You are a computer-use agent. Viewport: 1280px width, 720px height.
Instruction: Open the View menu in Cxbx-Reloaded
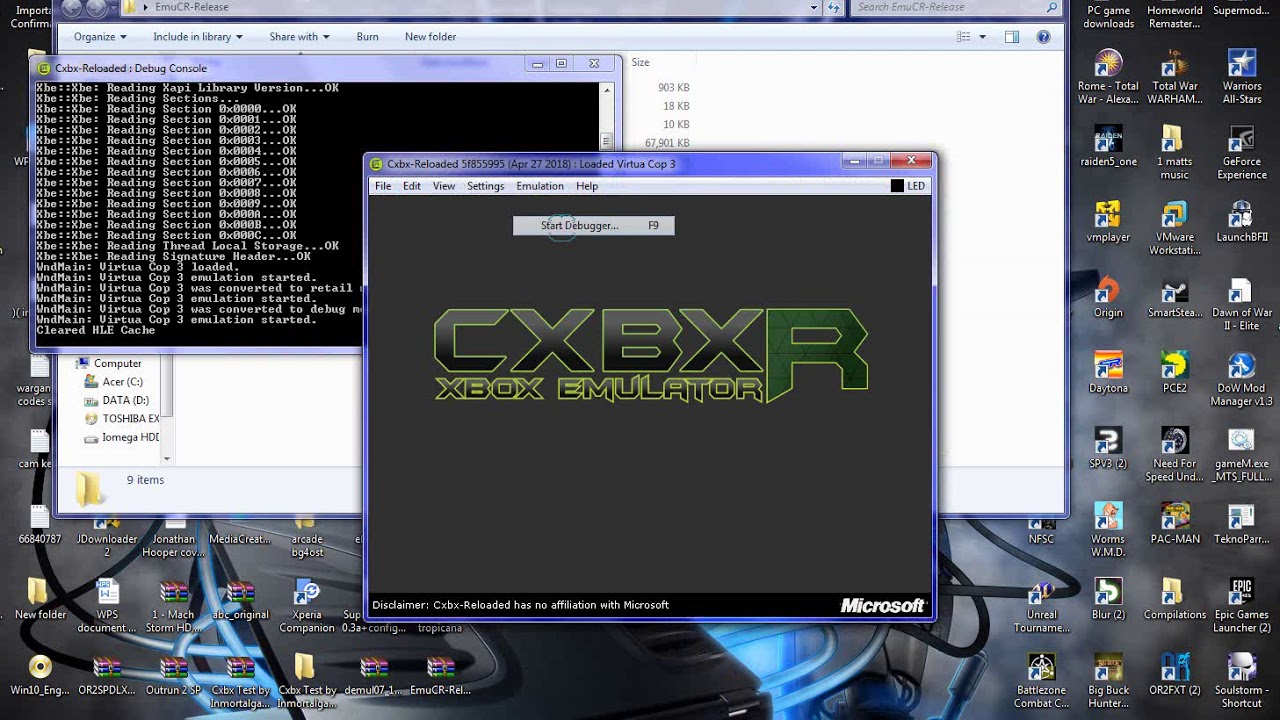(x=444, y=186)
